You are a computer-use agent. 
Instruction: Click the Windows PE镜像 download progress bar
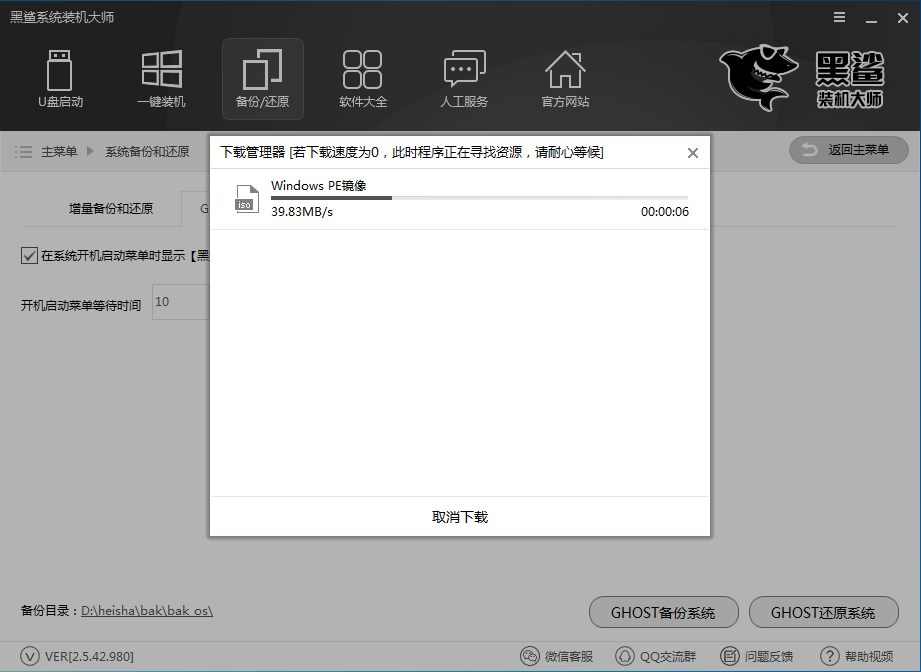pyautogui.click(x=480, y=198)
